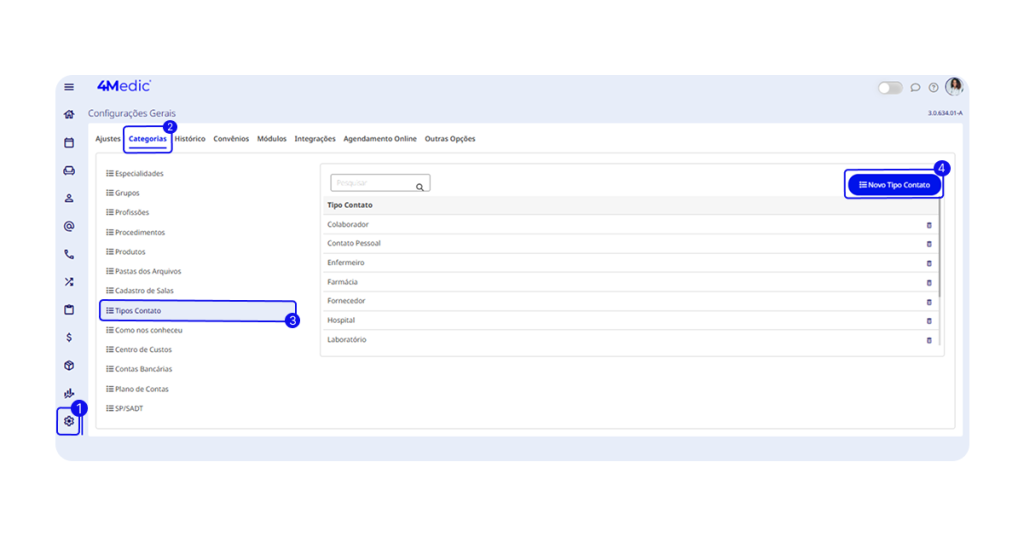Toggle the switch in the top header

(x=889, y=88)
